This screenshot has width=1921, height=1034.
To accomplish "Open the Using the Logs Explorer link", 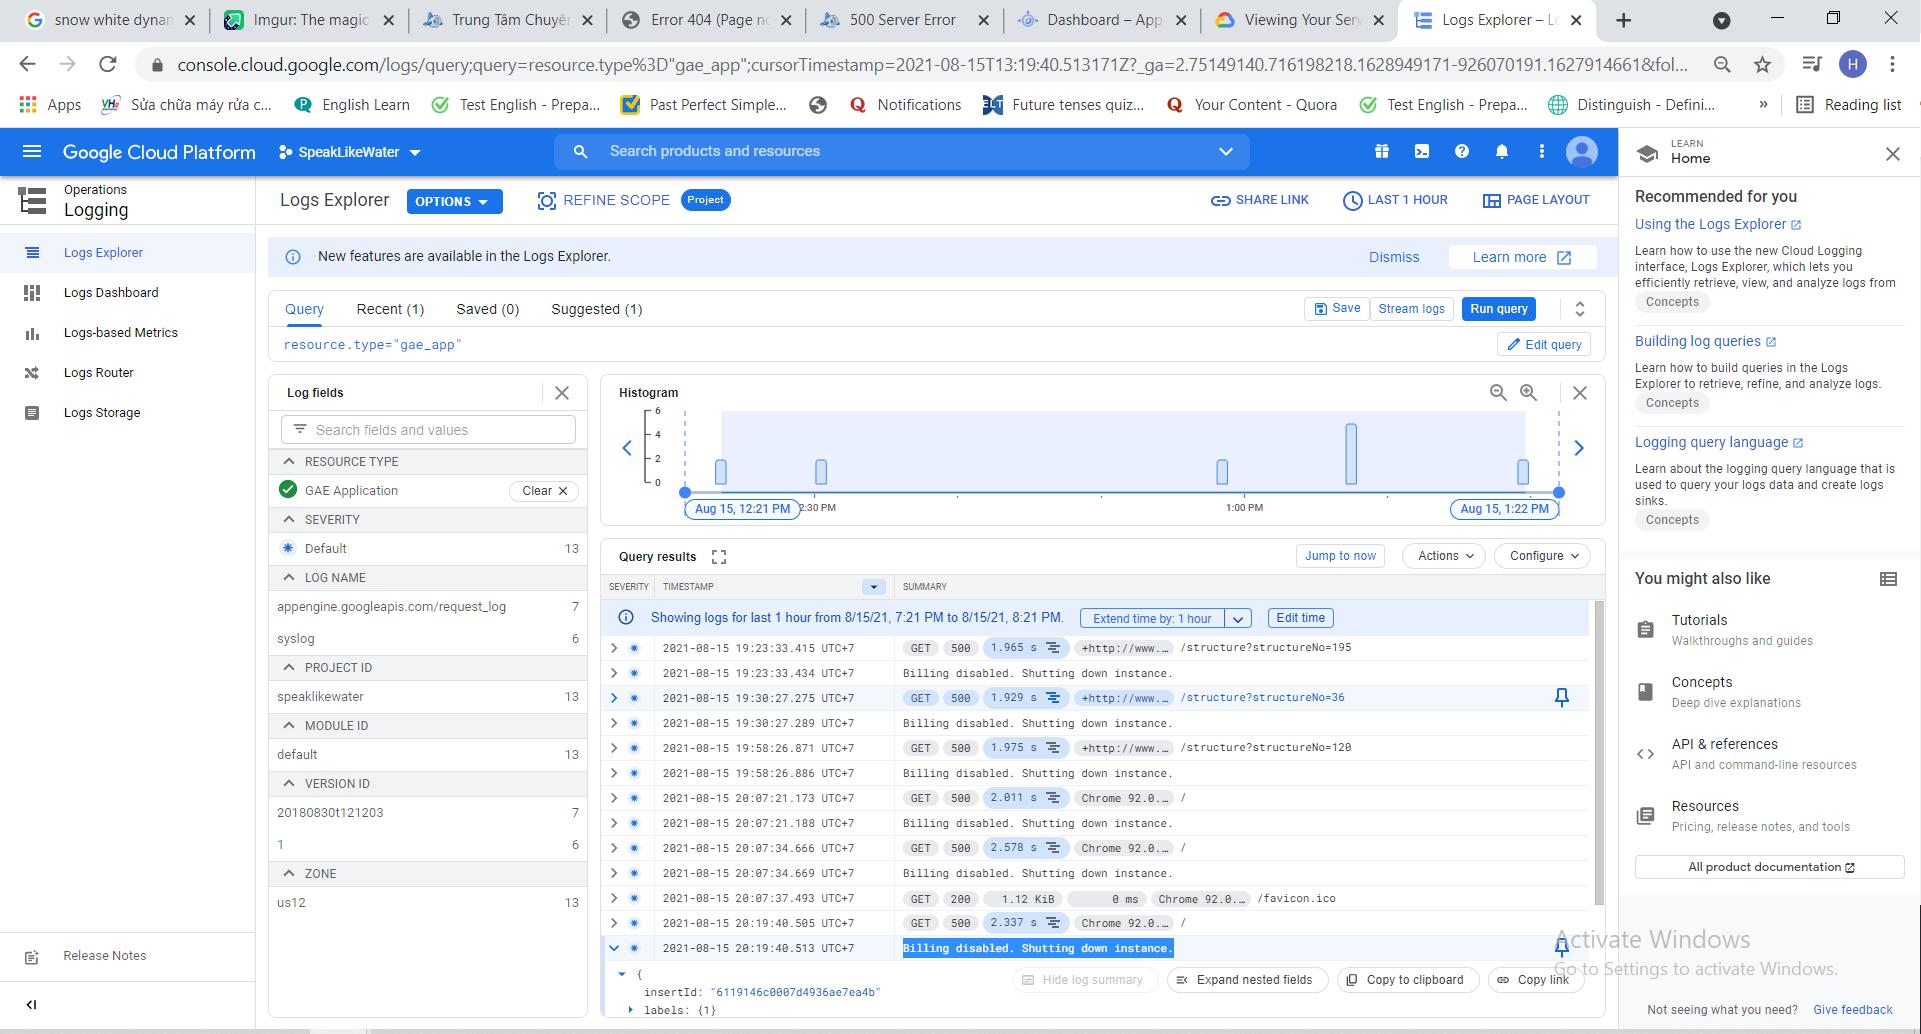I will pos(1718,225).
